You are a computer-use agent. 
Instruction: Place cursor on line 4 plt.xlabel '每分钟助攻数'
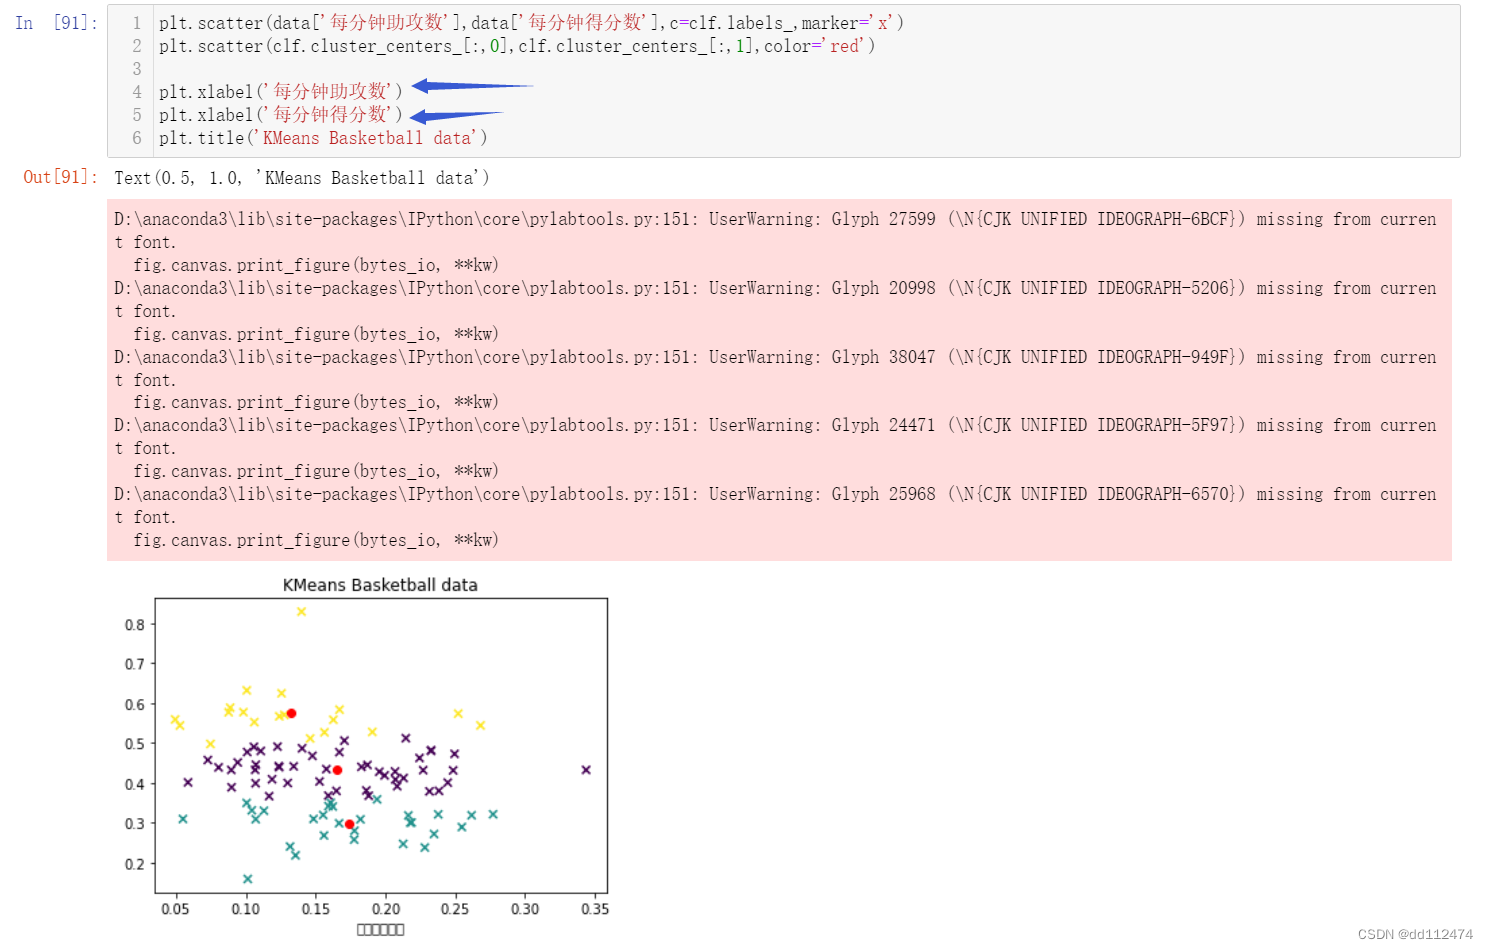280,92
